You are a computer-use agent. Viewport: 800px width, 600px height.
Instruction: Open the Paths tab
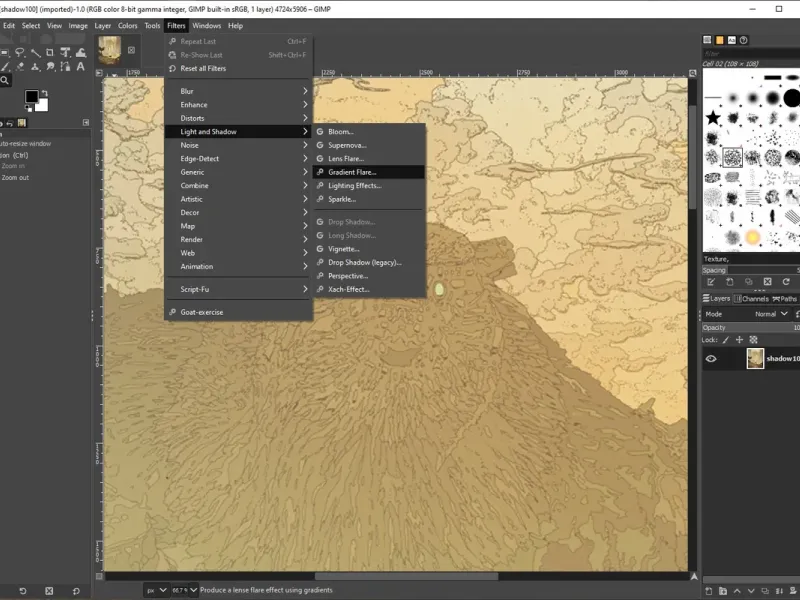pos(786,299)
